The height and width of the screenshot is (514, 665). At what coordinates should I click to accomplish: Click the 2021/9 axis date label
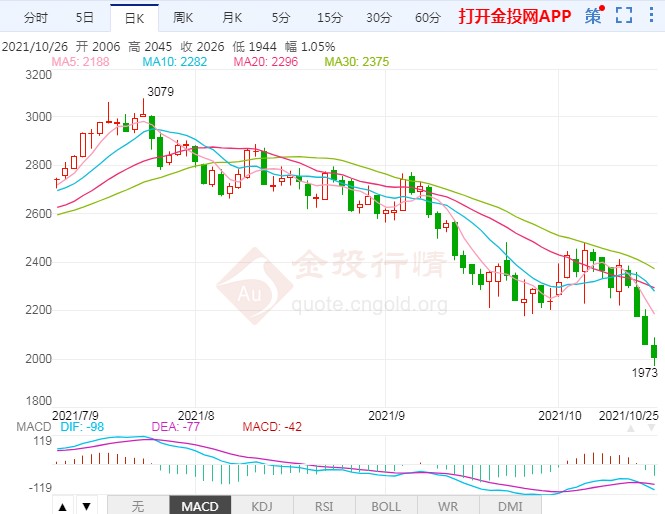tap(386, 416)
